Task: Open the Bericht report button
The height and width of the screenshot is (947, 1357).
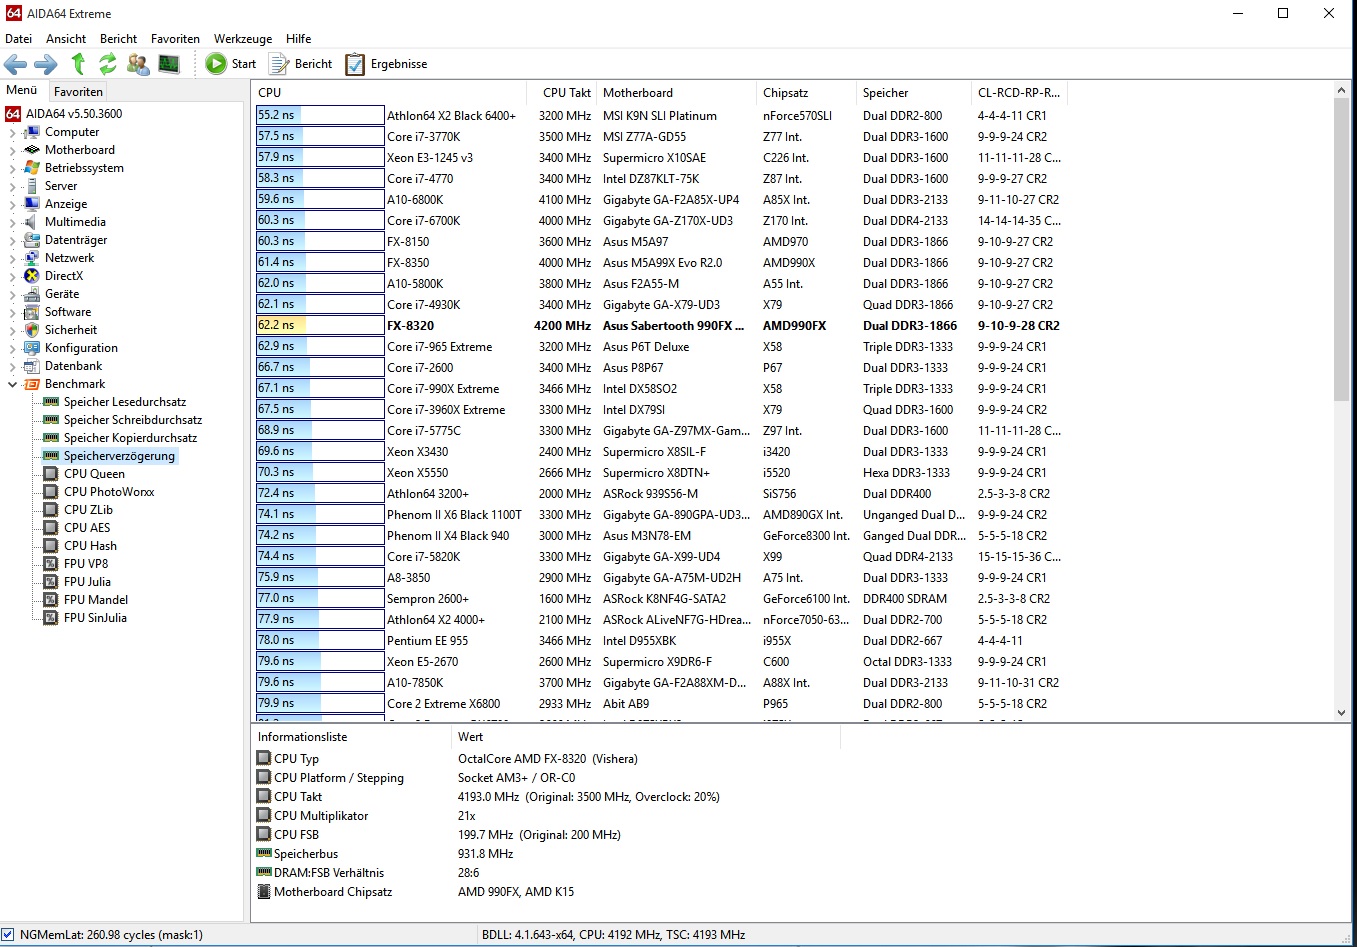Action: click(x=300, y=64)
